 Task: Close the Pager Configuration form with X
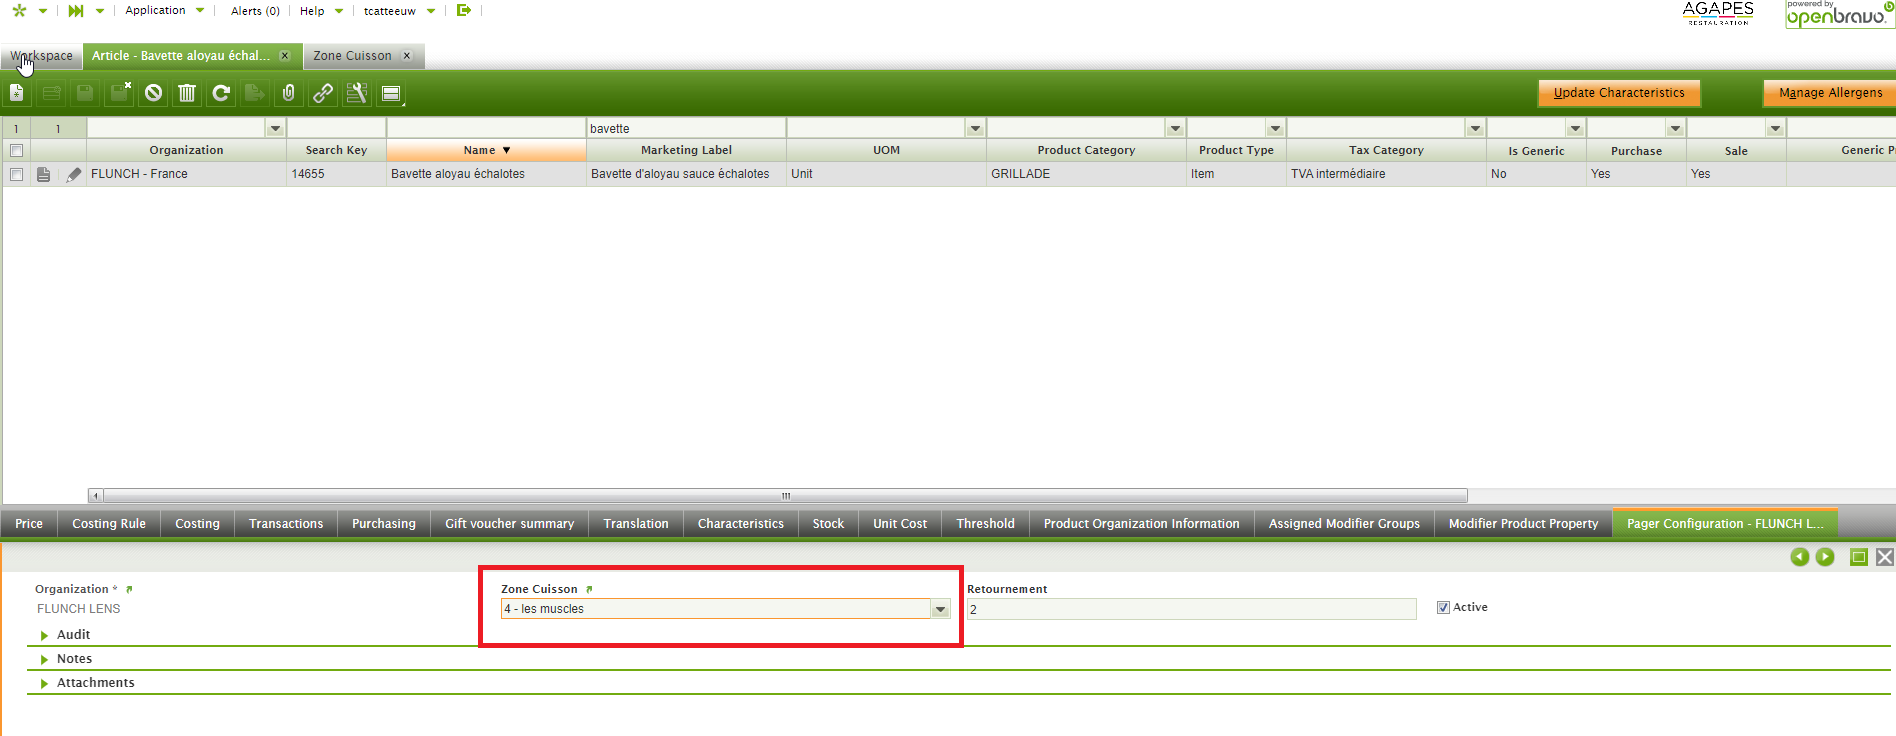coord(1885,557)
